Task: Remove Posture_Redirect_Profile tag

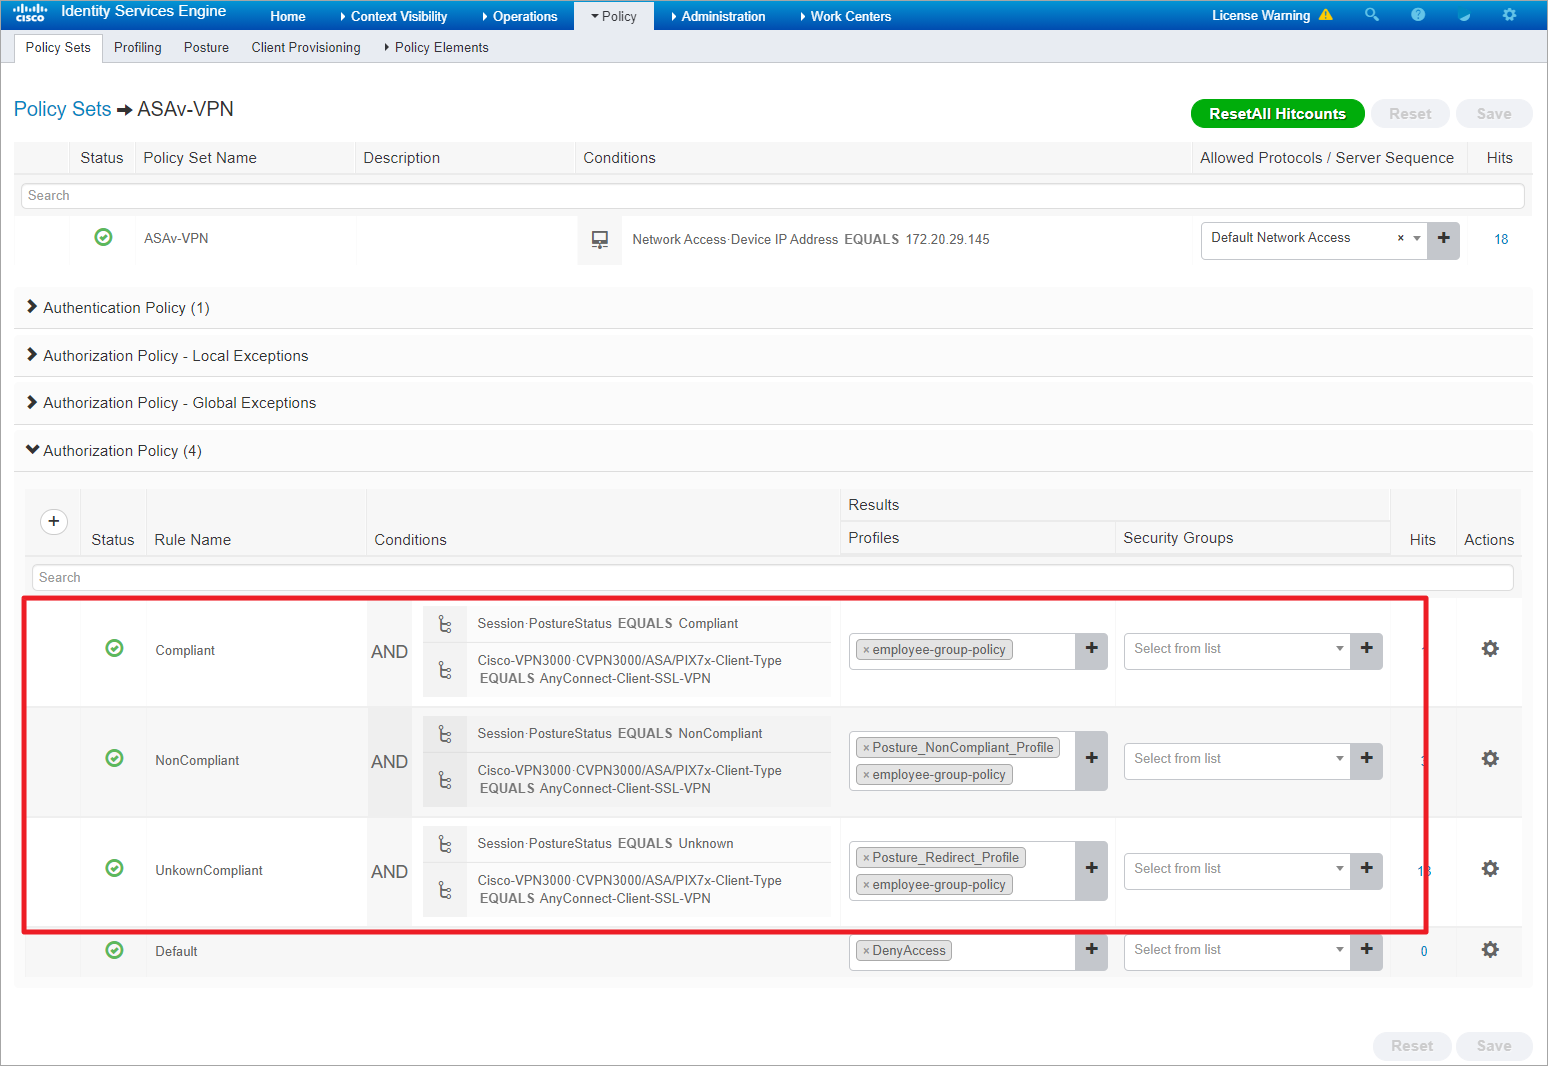Action: 866,858
